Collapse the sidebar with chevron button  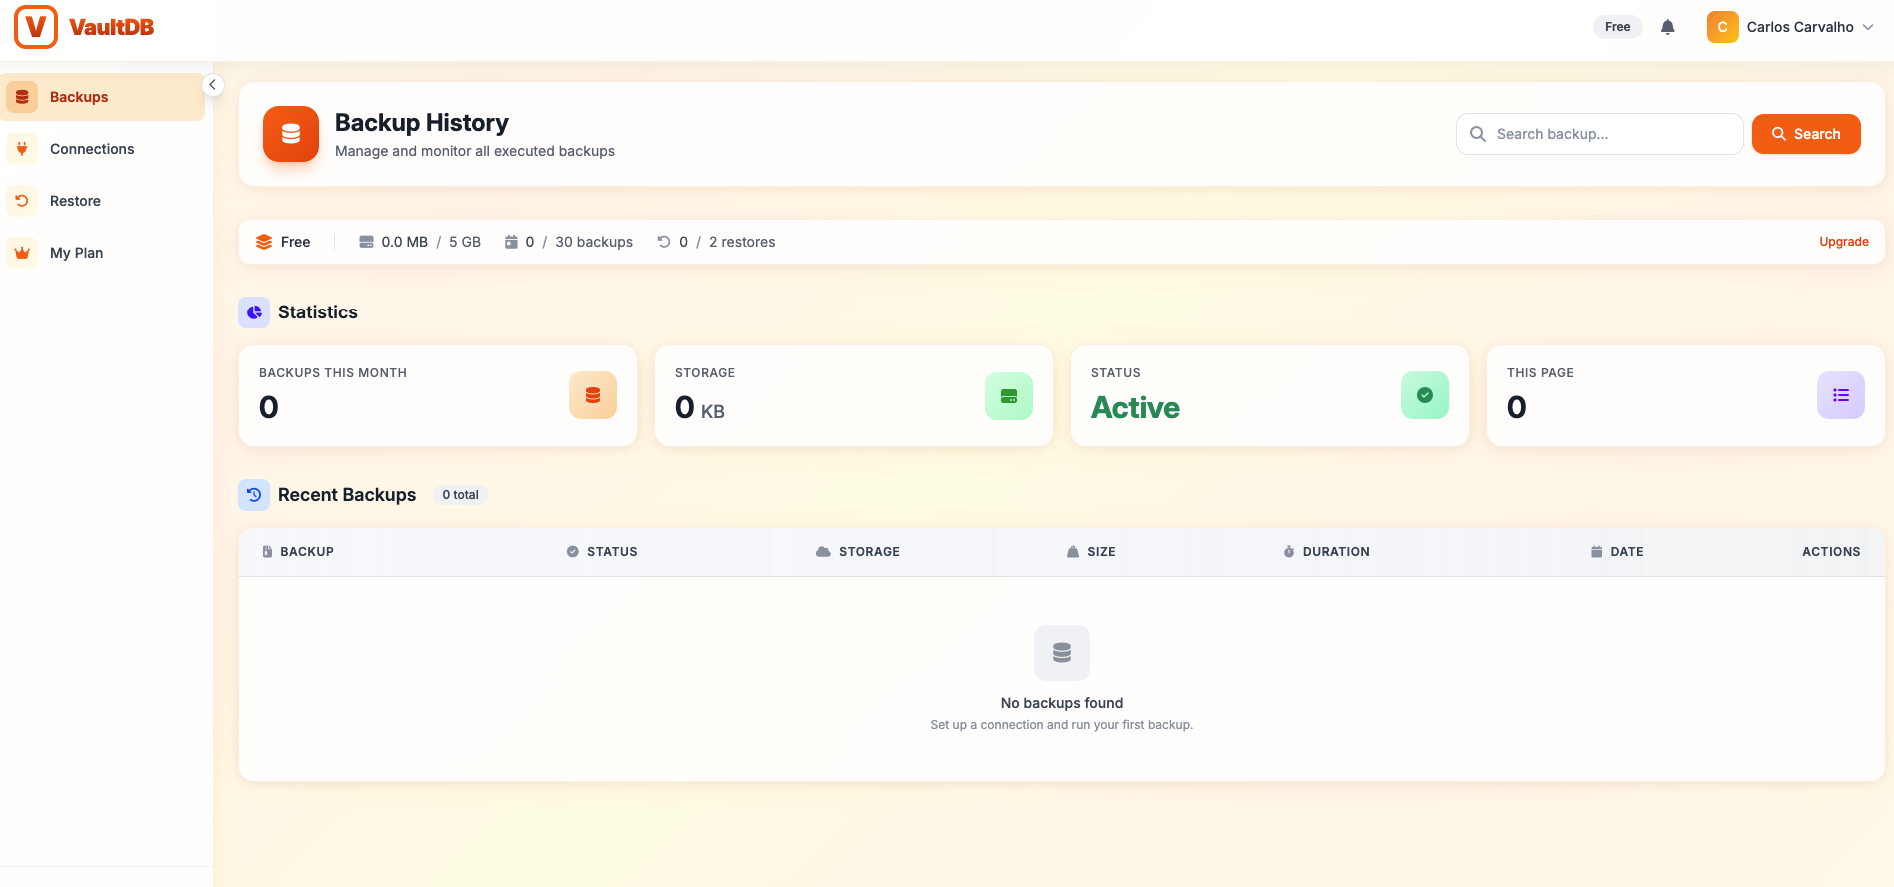212,85
